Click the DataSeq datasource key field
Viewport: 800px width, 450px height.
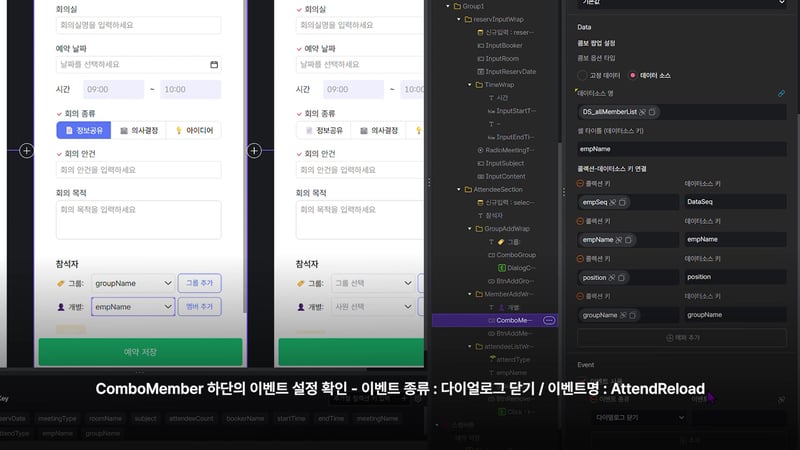[735, 202]
